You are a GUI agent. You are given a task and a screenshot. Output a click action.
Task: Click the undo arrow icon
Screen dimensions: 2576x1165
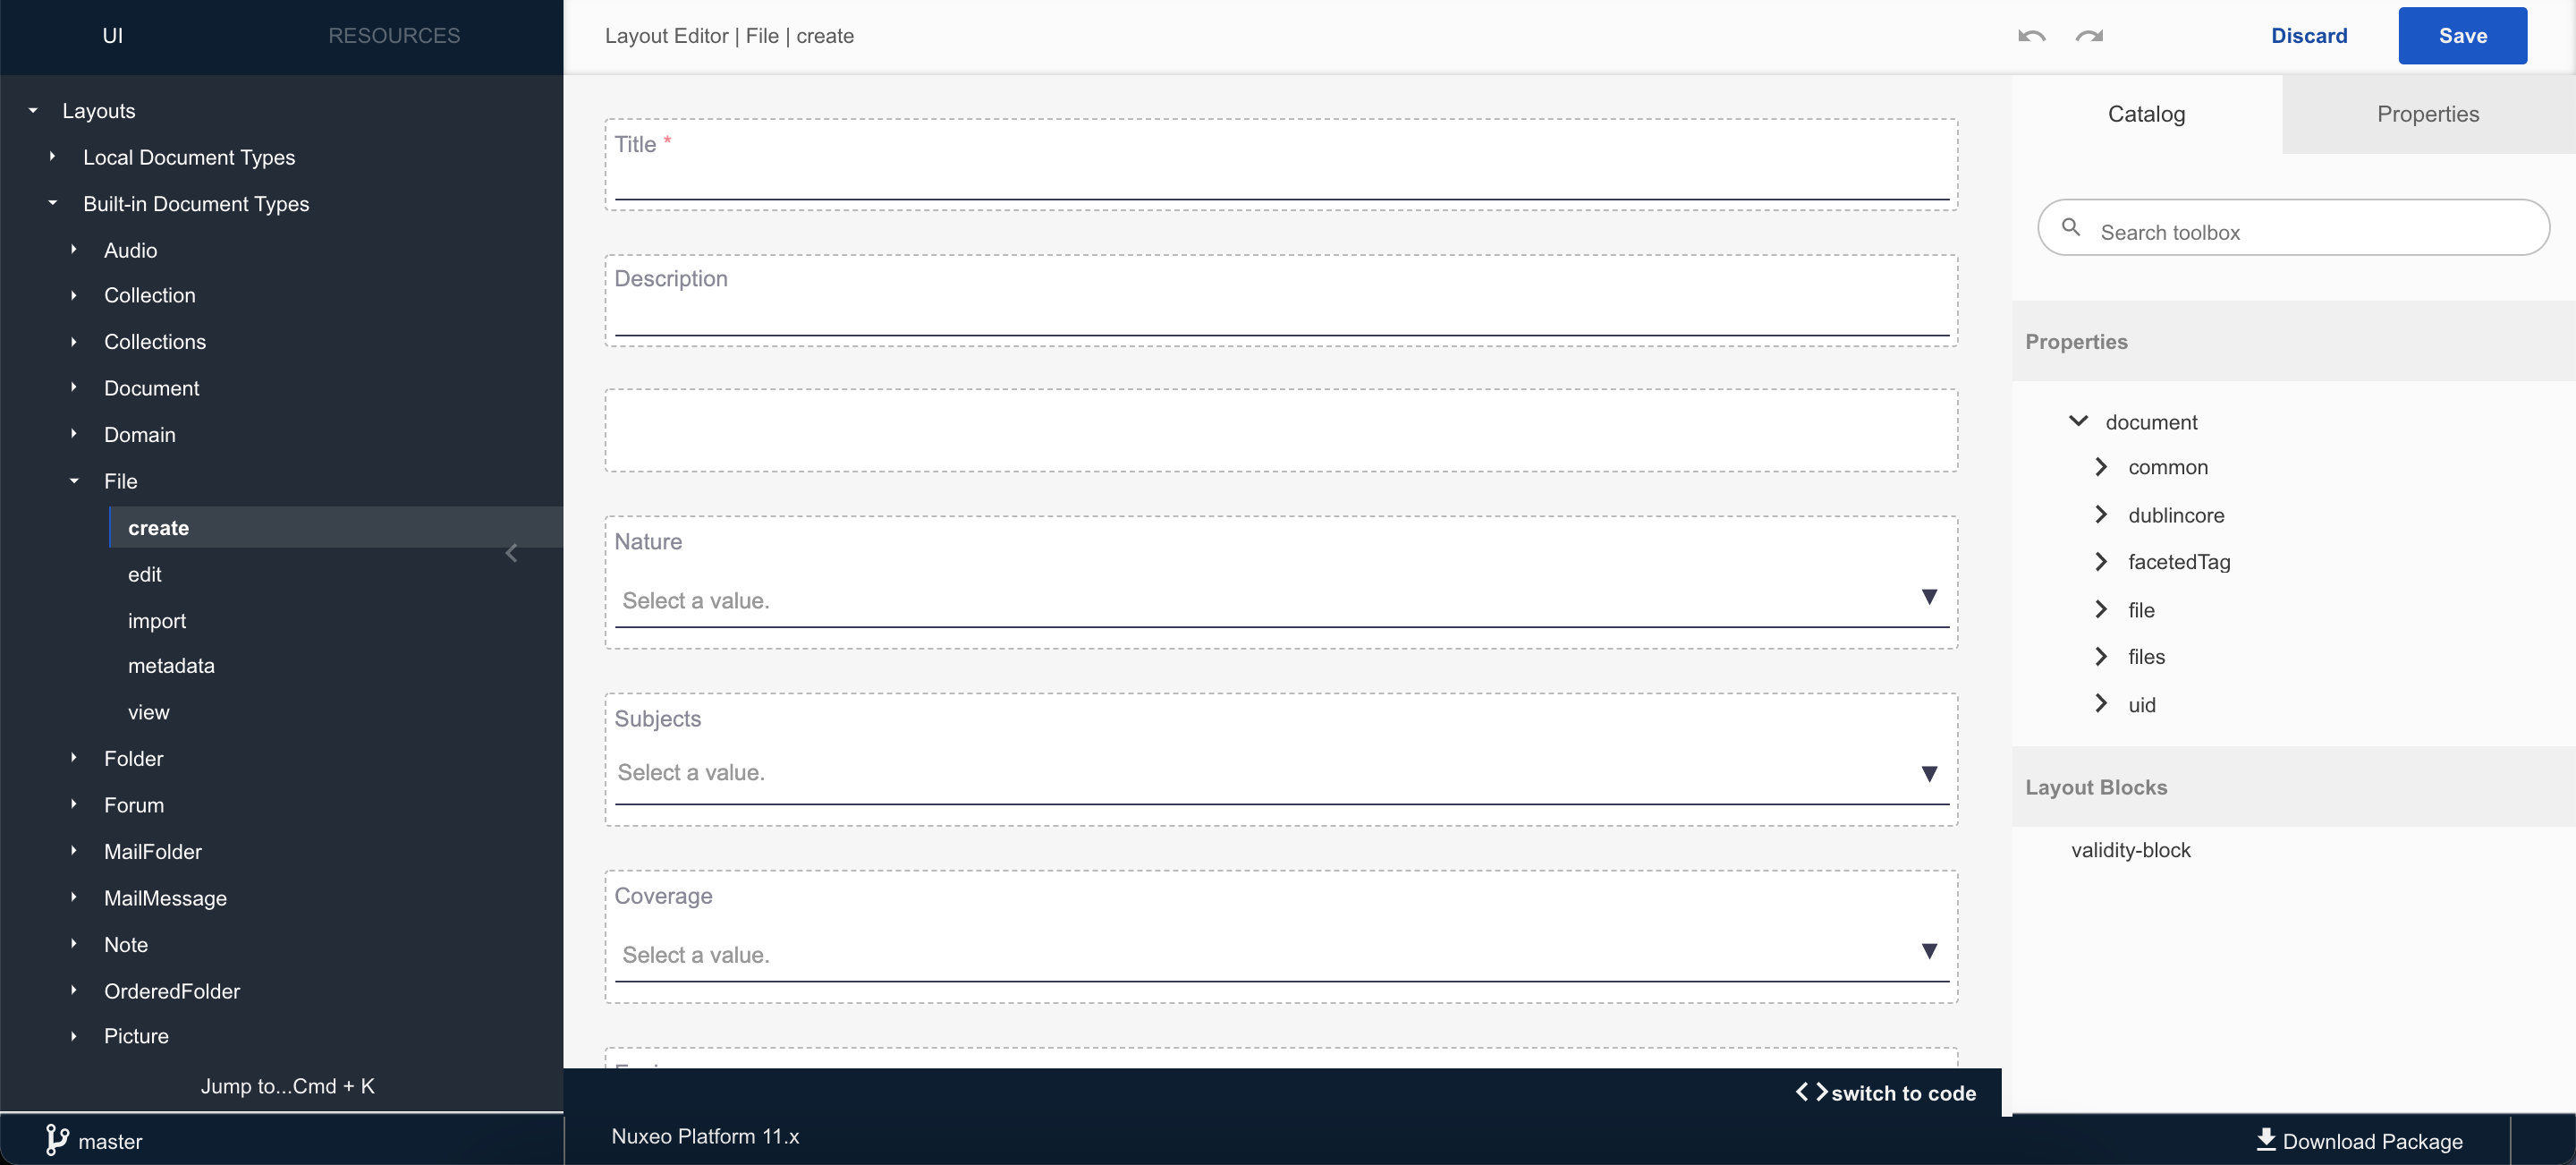point(2026,35)
